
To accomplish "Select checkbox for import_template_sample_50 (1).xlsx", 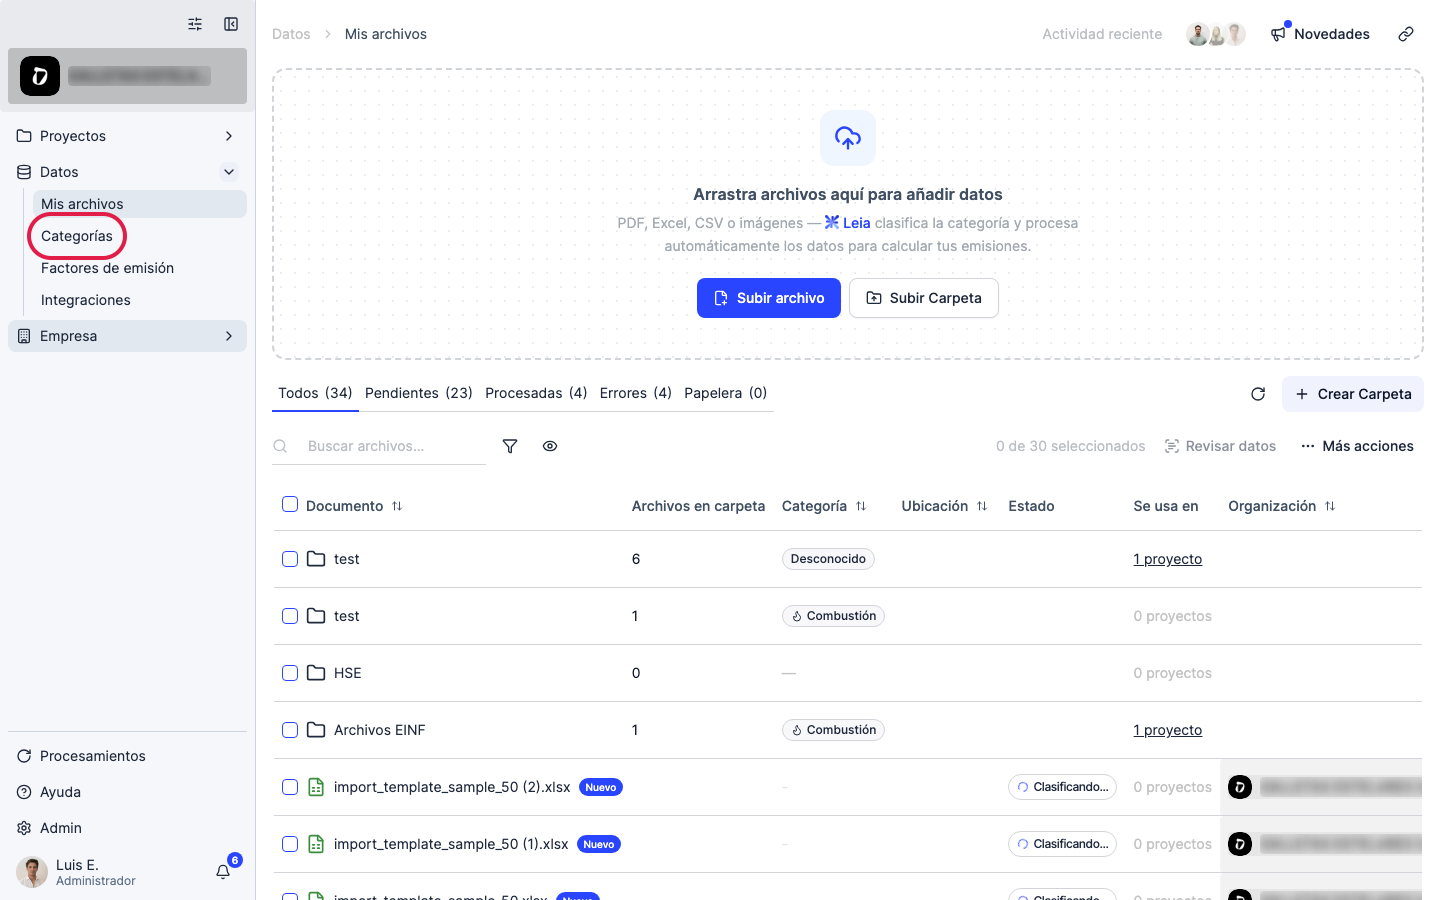I will point(290,844).
